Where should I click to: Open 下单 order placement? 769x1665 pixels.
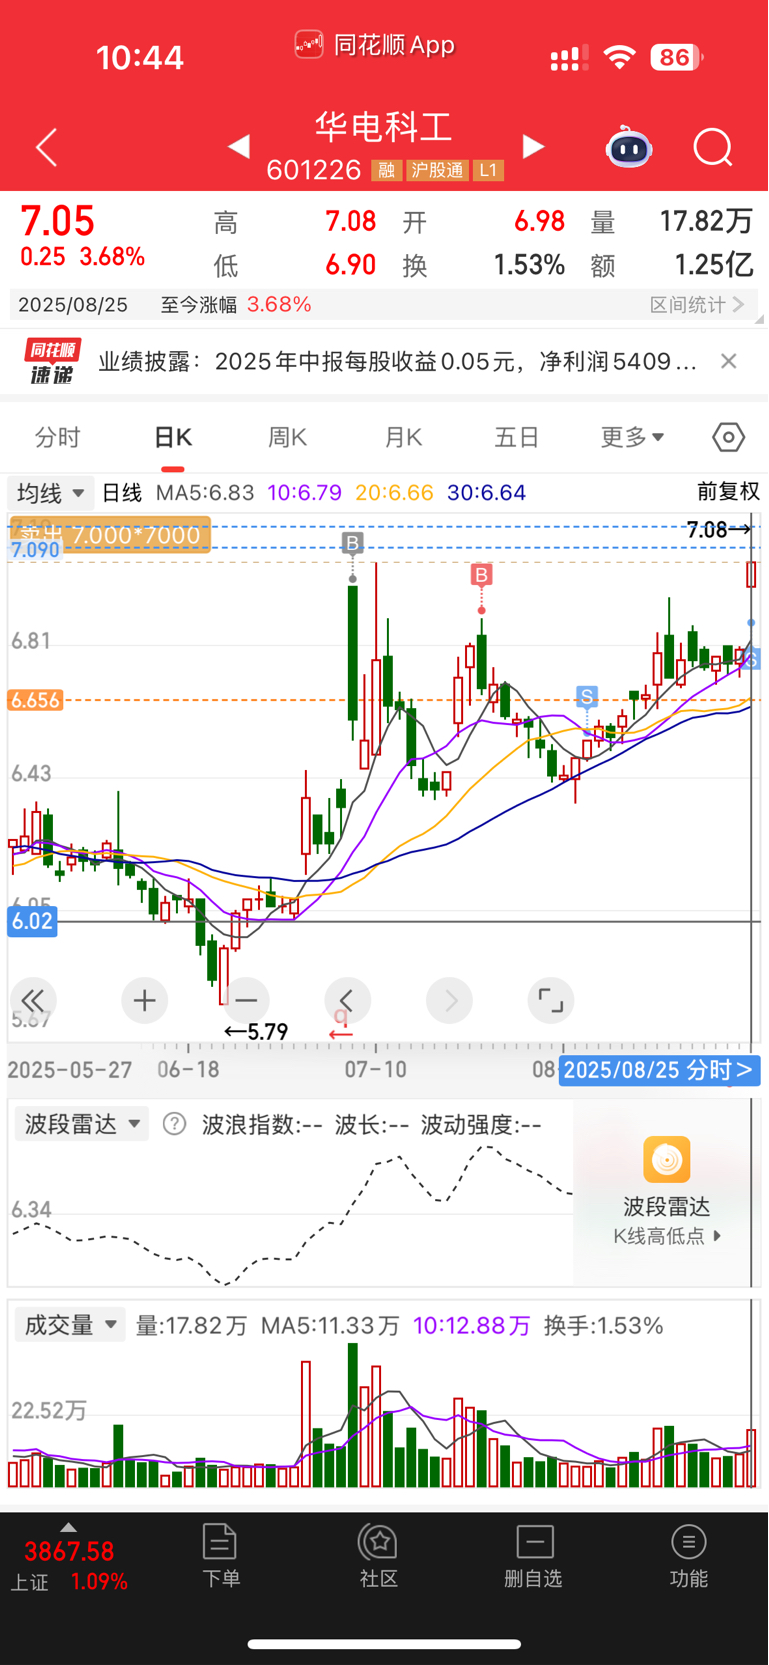(220, 1556)
